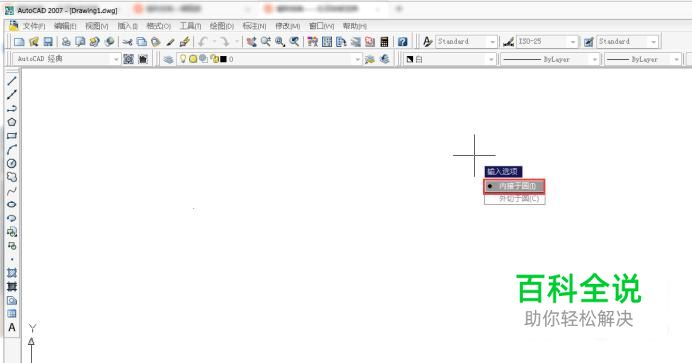
Task: Click the Plot print icon
Action: tap(66, 42)
